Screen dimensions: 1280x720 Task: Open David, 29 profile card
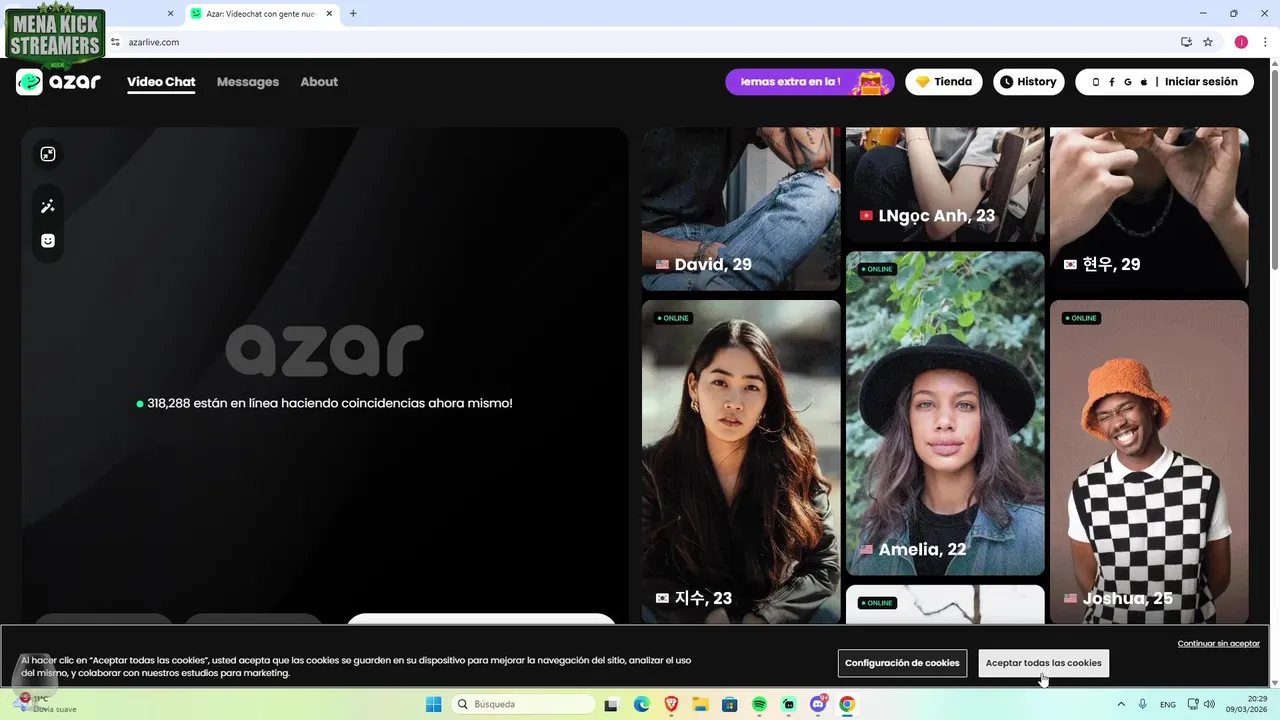pos(741,209)
